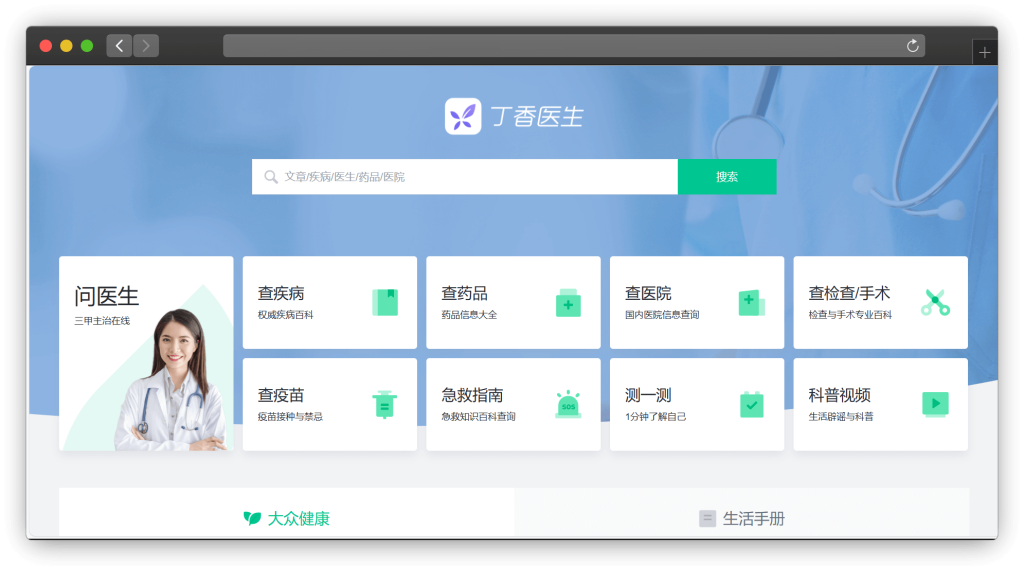Viewport: 1024px width, 566px height.
Task: Click the magnifier icon in search box
Action: [270, 177]
